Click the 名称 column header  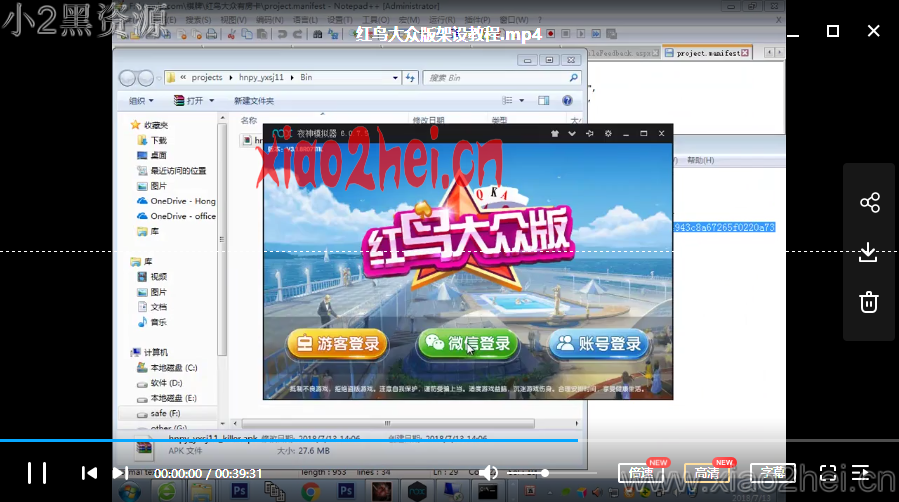click(249, 120)
